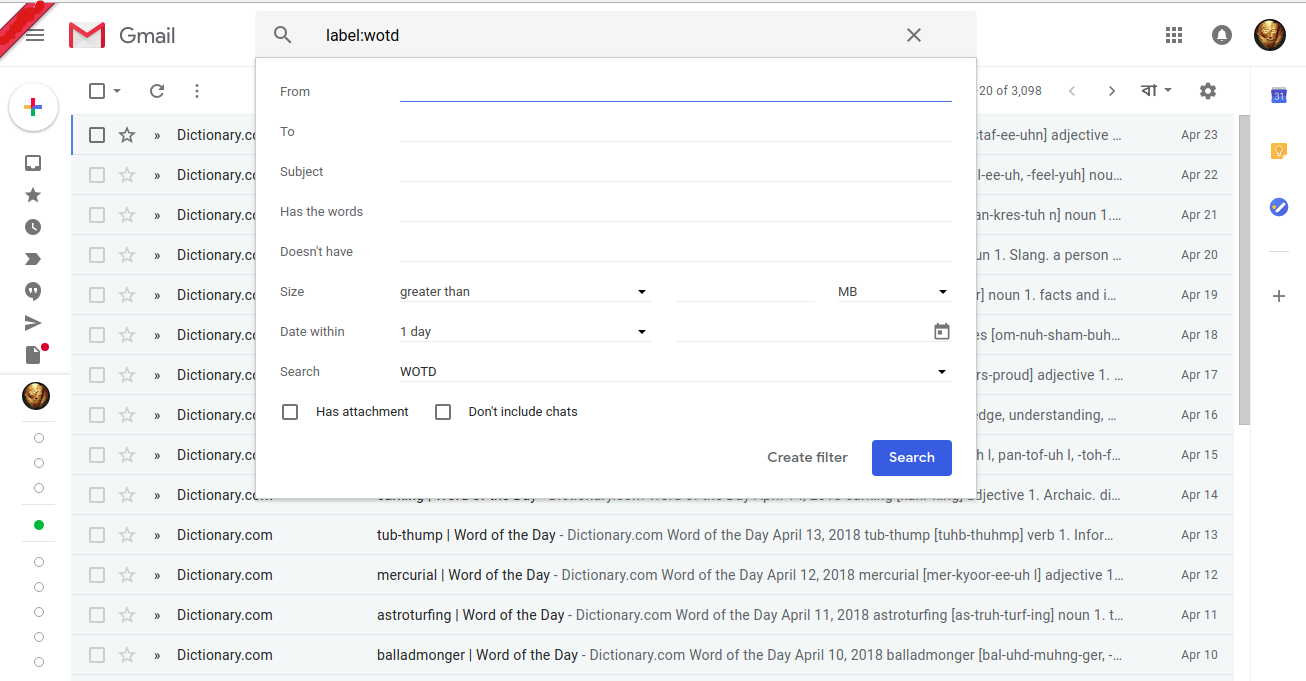The width and height of the screenshot is (1306, 681).
Task: Expand the select options arrow
Action: 117,91
